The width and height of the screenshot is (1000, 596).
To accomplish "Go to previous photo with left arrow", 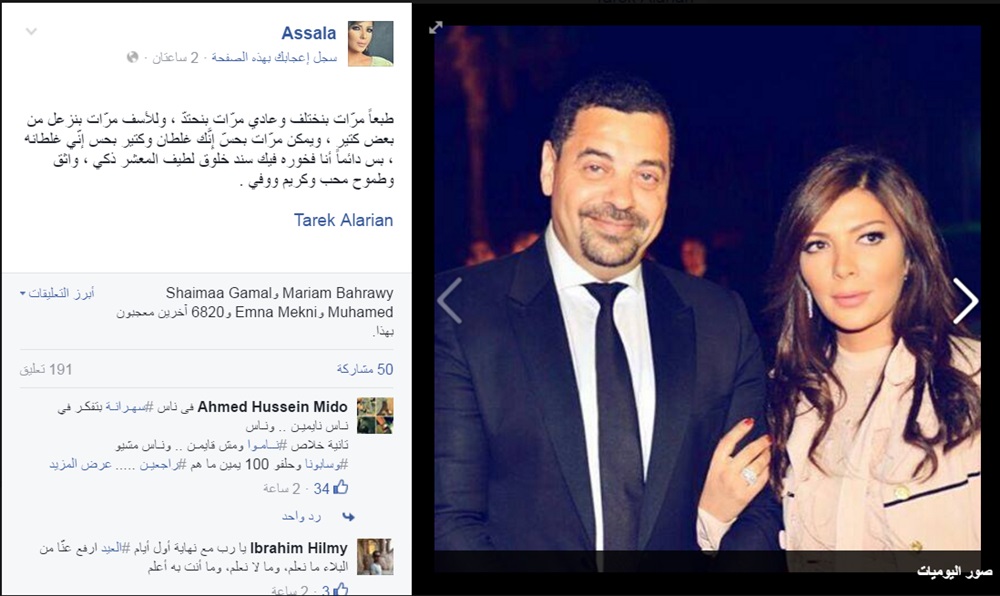I will click(450, 300).
